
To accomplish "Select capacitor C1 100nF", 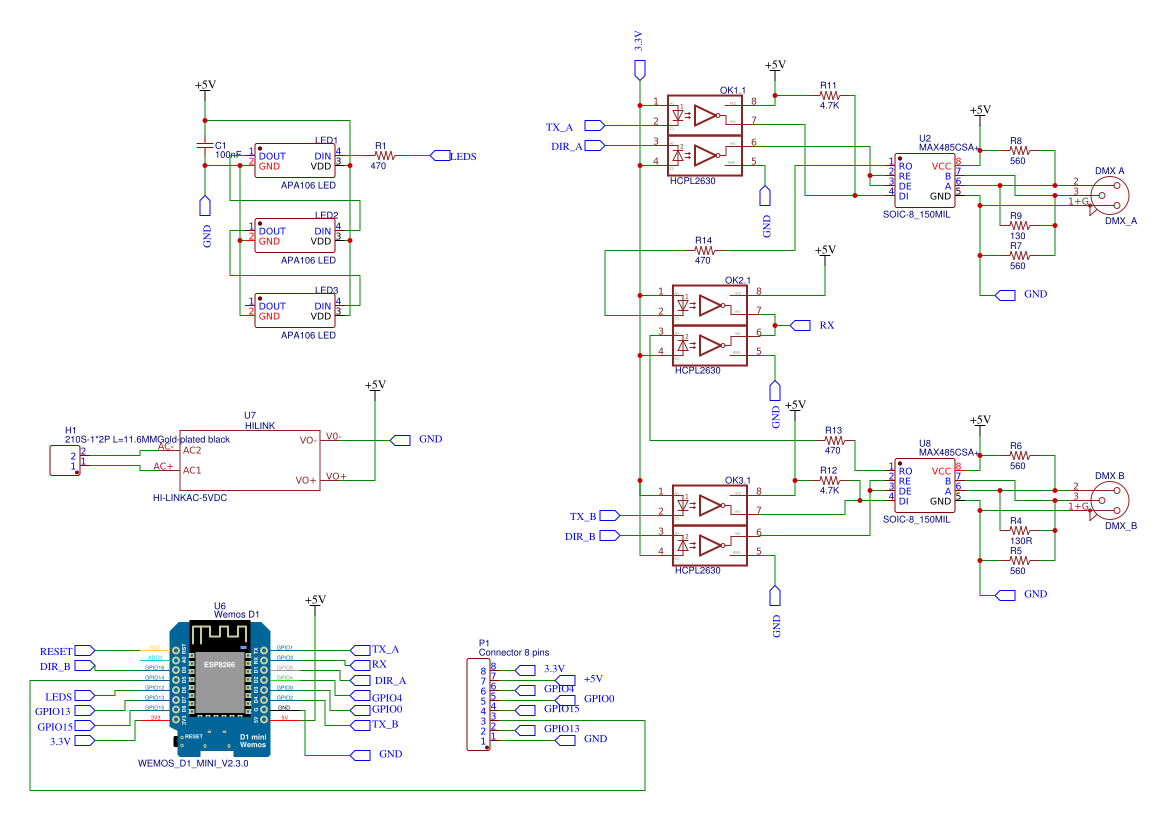I will tap(205, 145).
